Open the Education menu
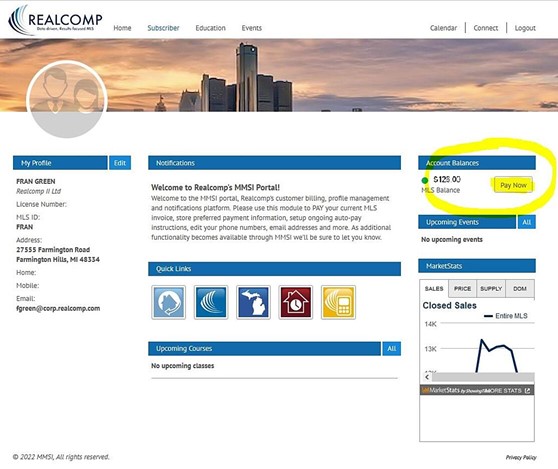Image resolution: width=558 pixels, height=469 pixels. [x=210, y=28]
